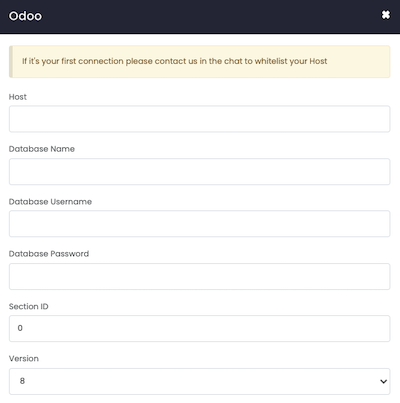Click the Host label

coord(18,97)
